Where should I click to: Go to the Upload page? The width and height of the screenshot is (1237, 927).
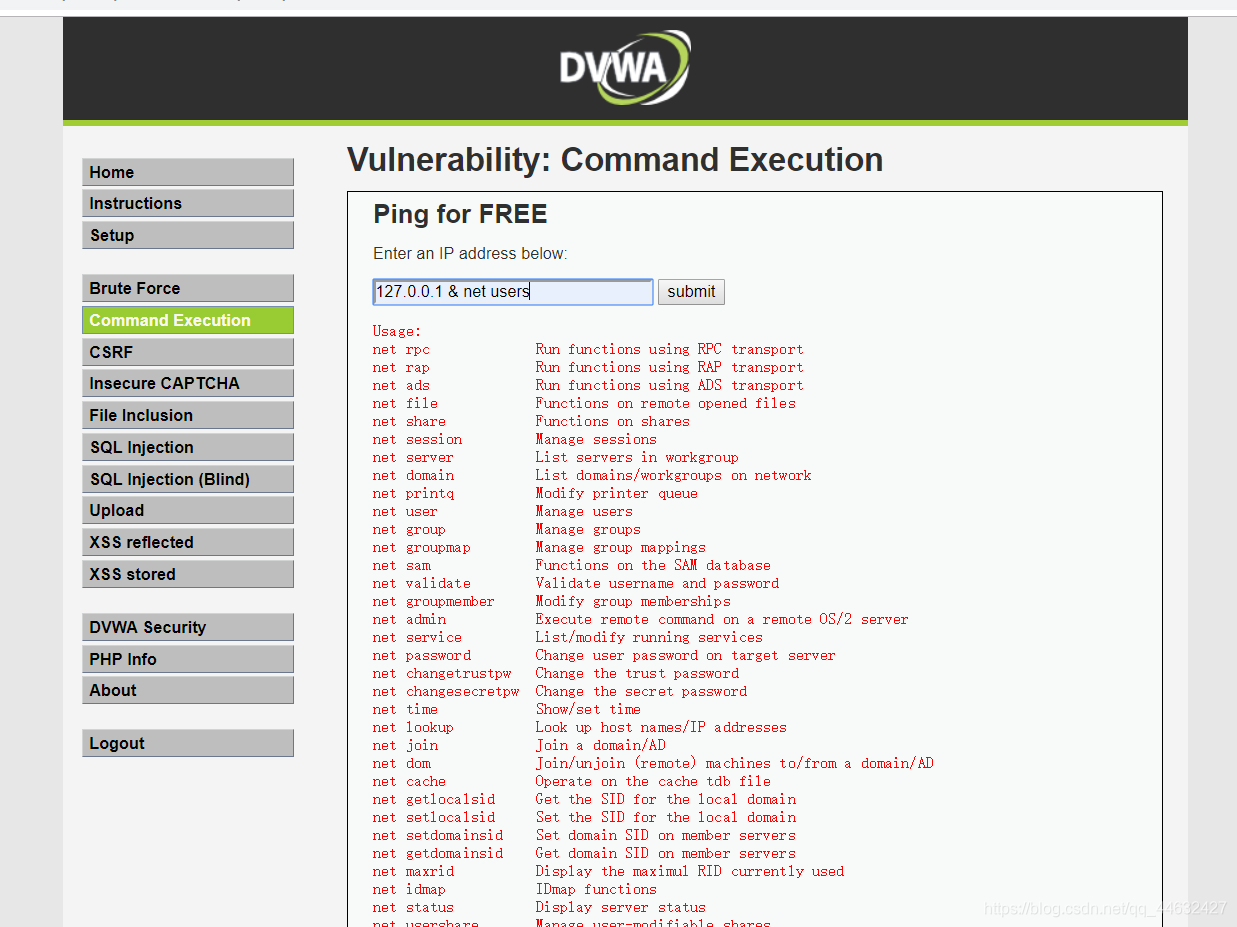tap(188, 510)
